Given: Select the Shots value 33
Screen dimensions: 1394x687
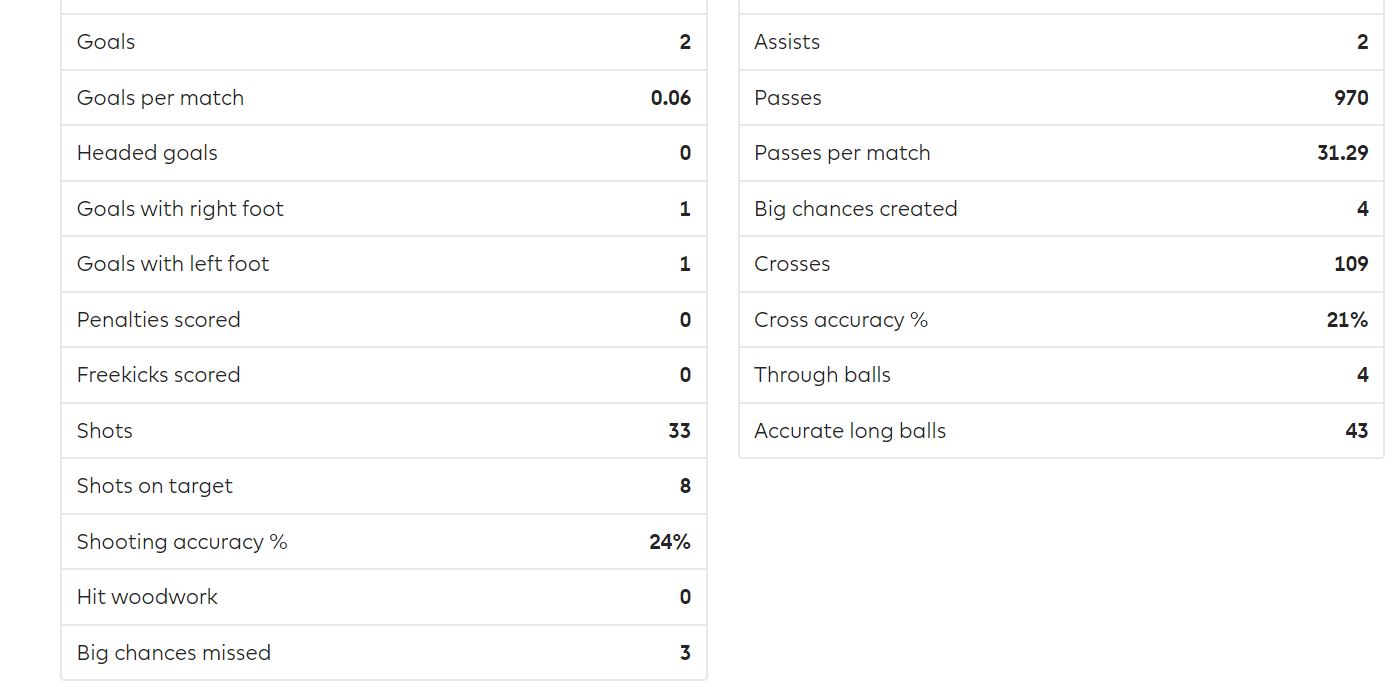Looking at the screenshot, I should coord(679,431).
